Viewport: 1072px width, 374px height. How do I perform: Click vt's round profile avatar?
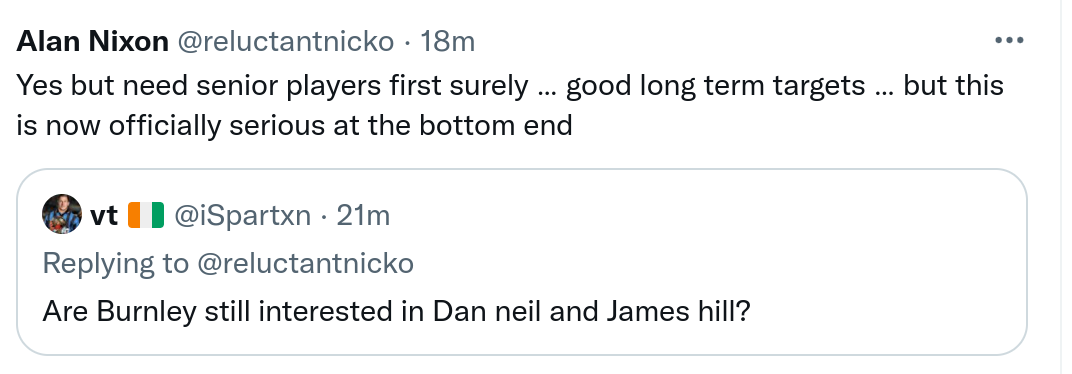point(62,214)
